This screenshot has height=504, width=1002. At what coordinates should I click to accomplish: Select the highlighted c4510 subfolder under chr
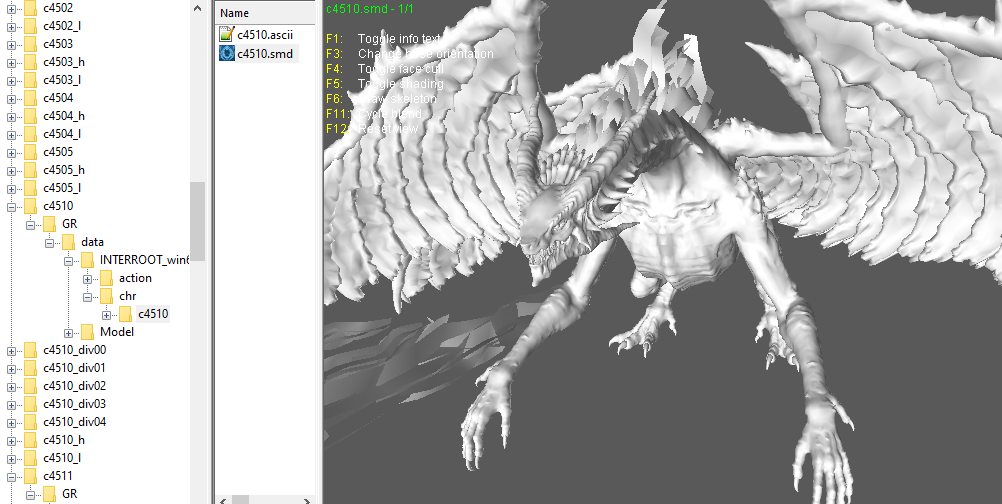(153, 314)
